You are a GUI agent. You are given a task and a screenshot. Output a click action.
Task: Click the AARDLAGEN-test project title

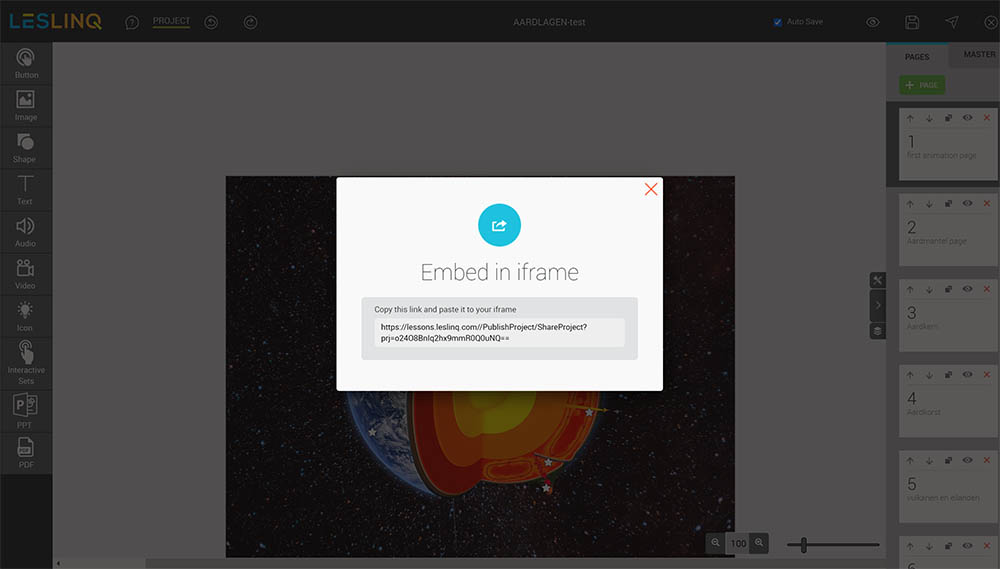pyautogui.click(x=549, y=22)
